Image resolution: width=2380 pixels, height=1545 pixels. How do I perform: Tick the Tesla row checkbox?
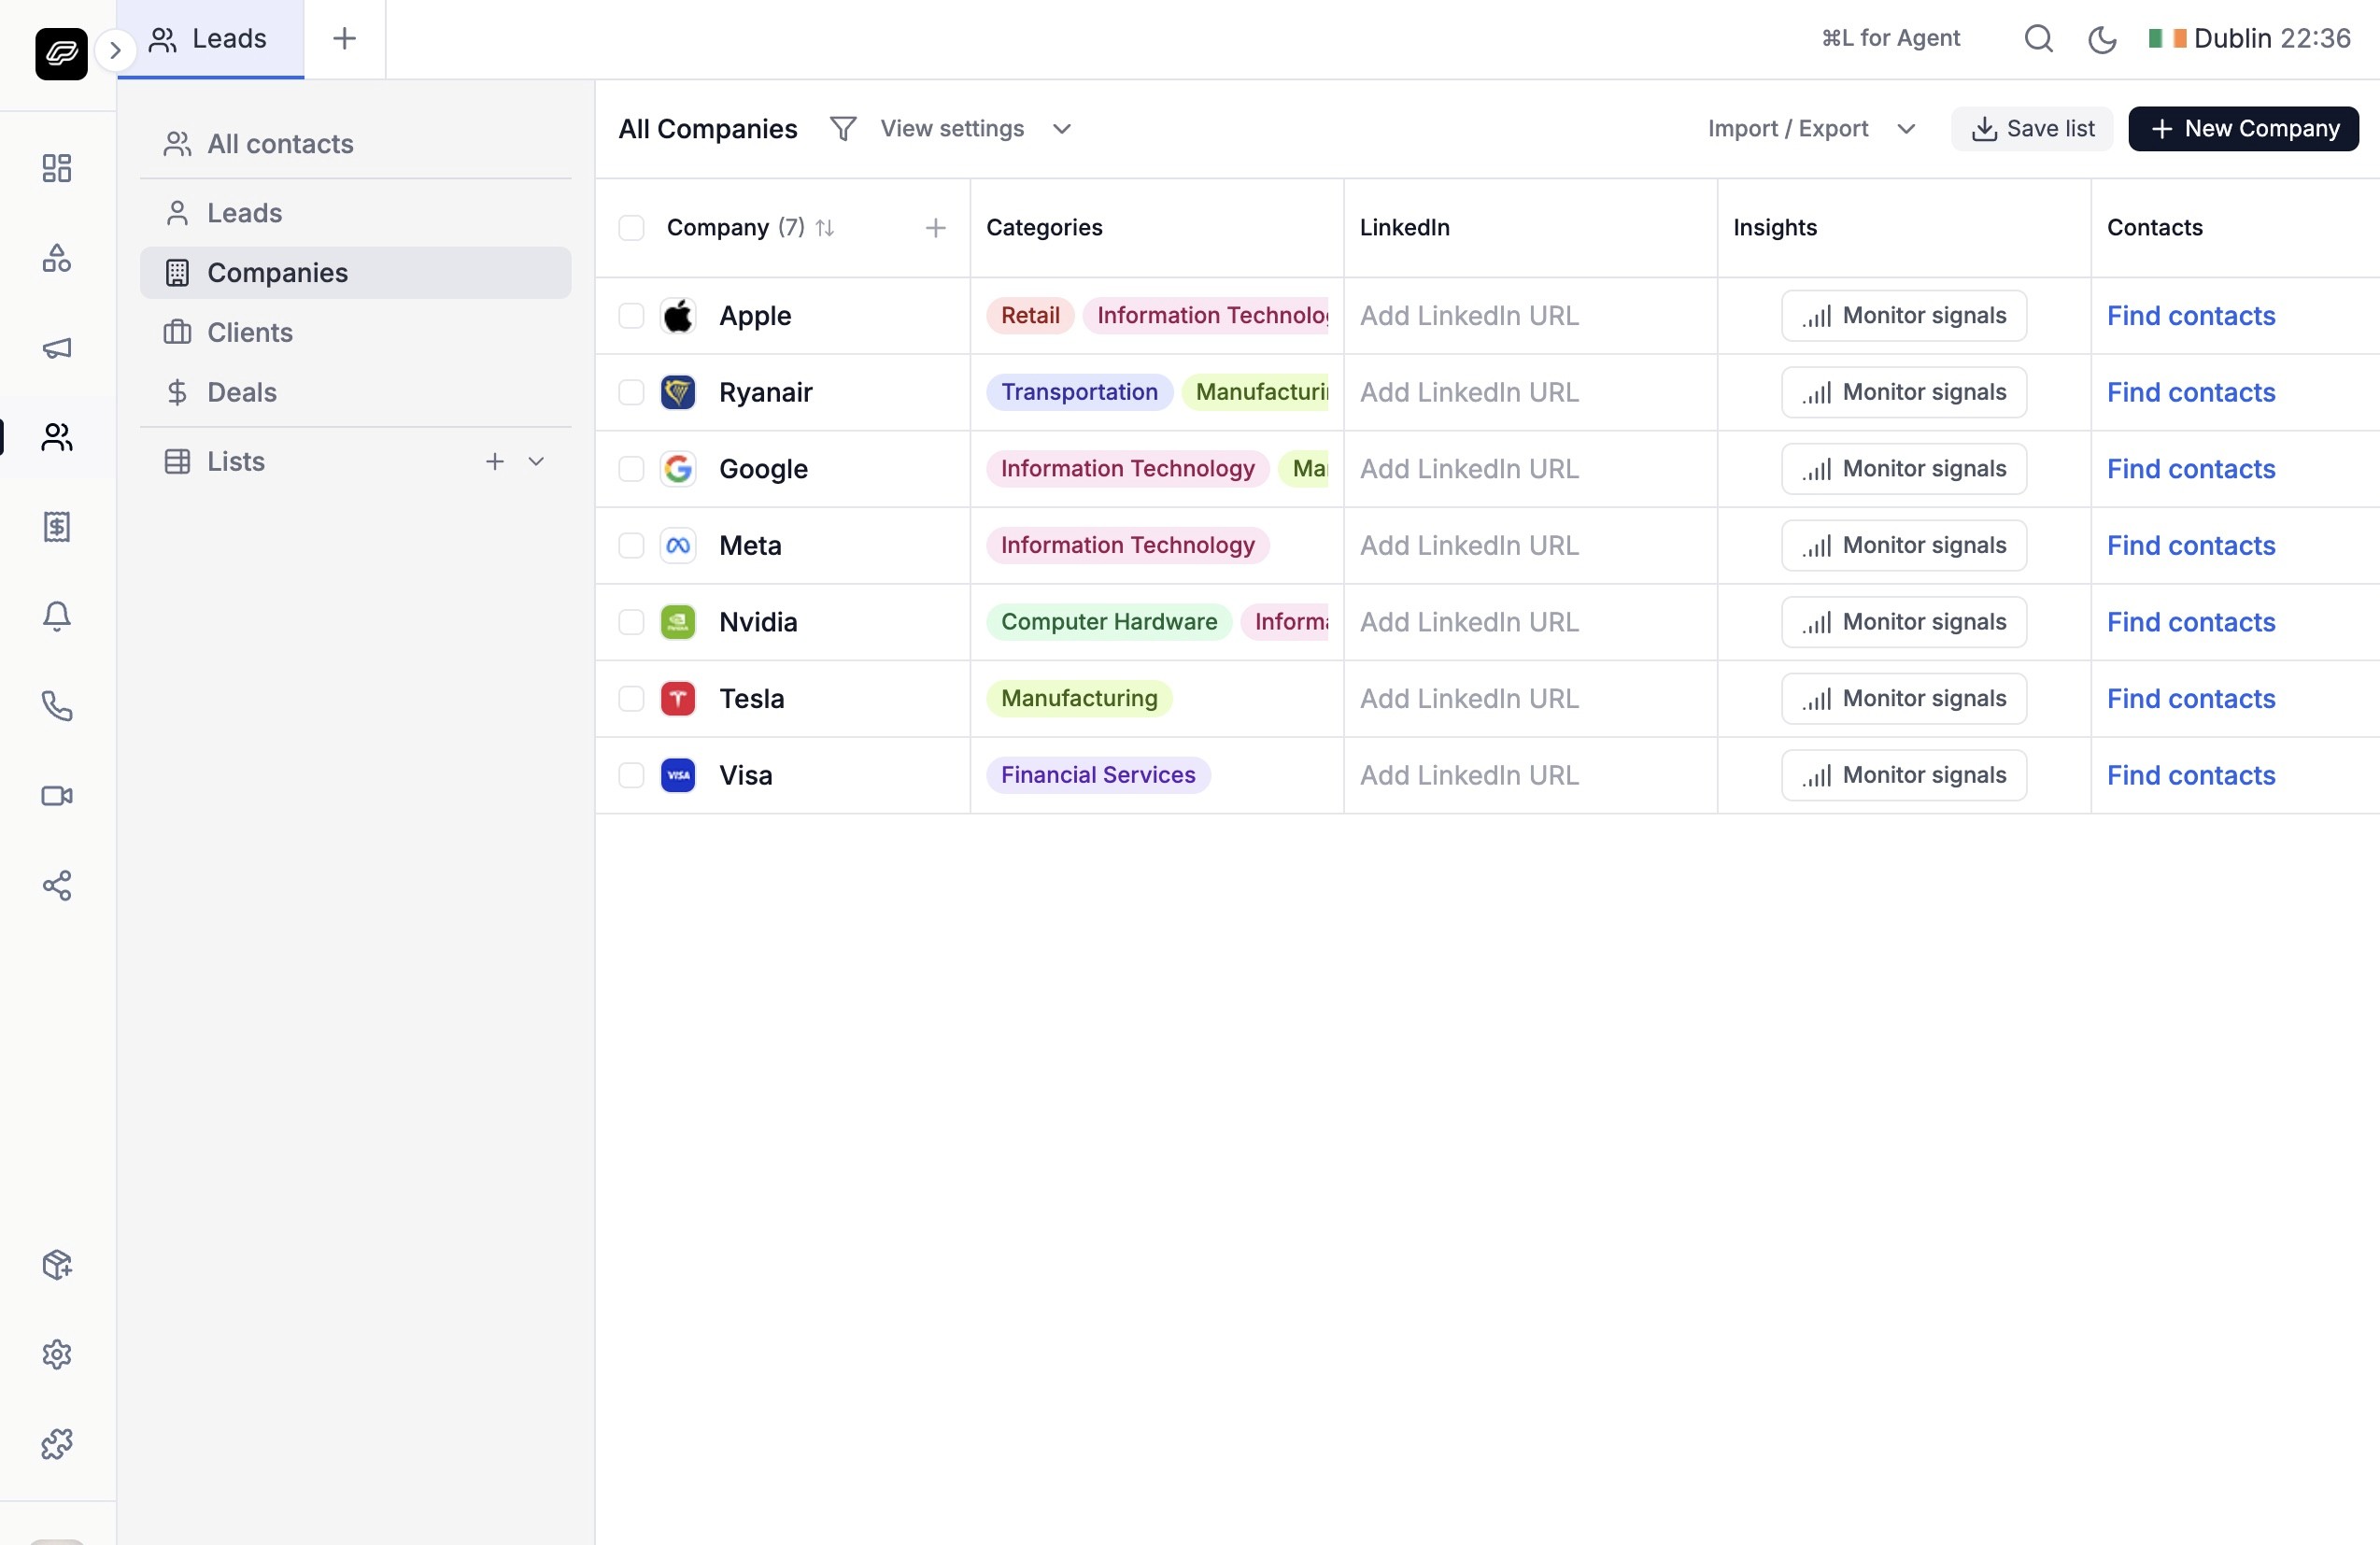(x=631, y=699)
